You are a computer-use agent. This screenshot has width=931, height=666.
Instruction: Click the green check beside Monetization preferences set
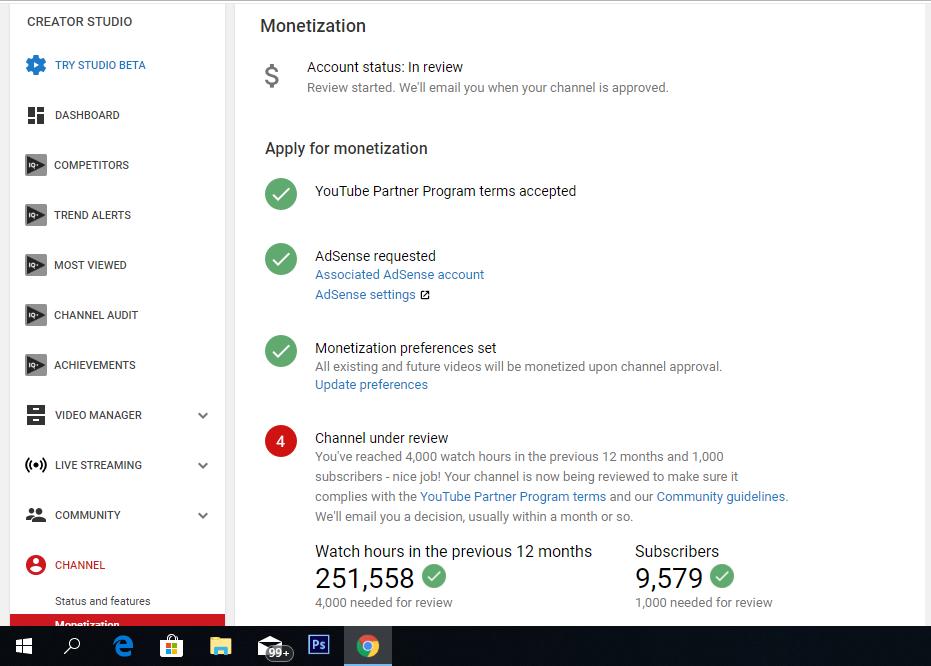tap(281, 351)
